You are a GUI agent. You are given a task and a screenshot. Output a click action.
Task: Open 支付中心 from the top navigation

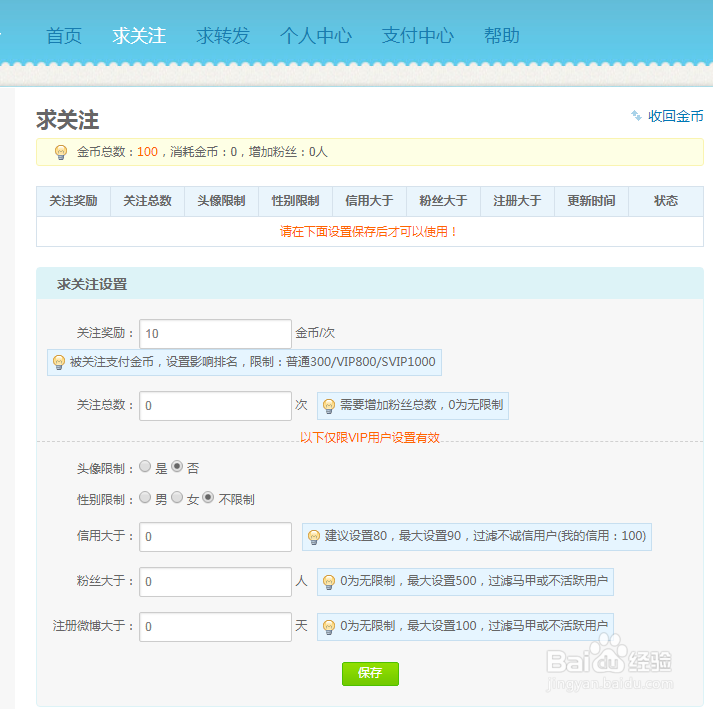pos(418,36)
